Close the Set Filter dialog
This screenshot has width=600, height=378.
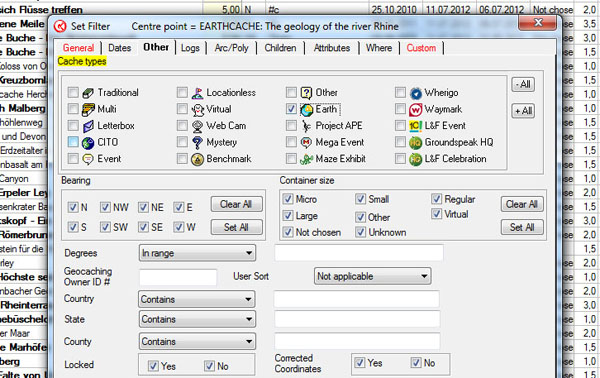(x=538, y=23)
